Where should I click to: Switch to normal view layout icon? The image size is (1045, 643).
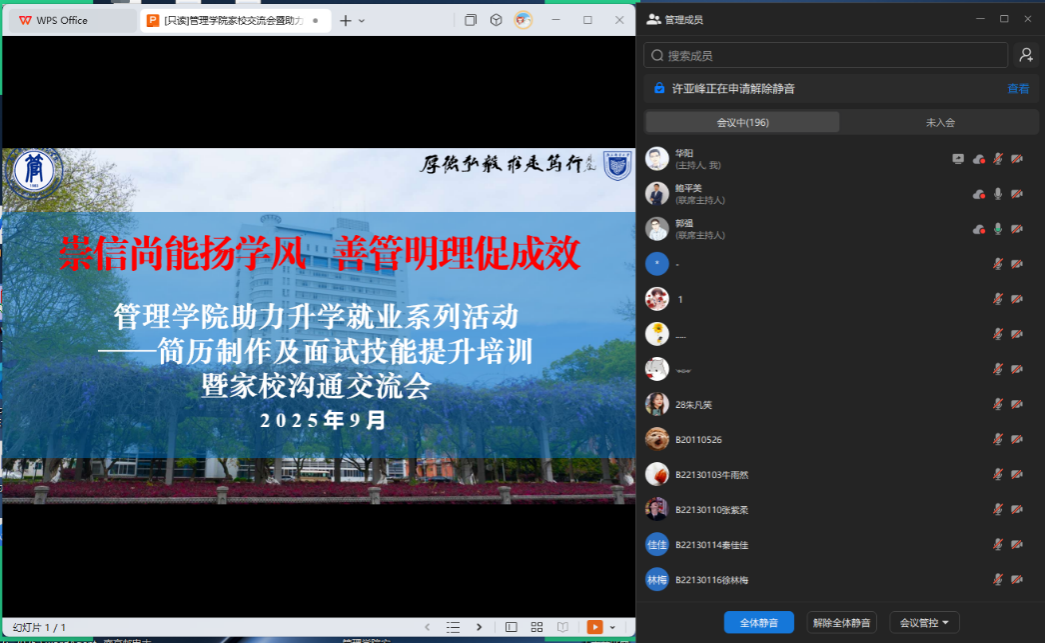pos(511,627)
